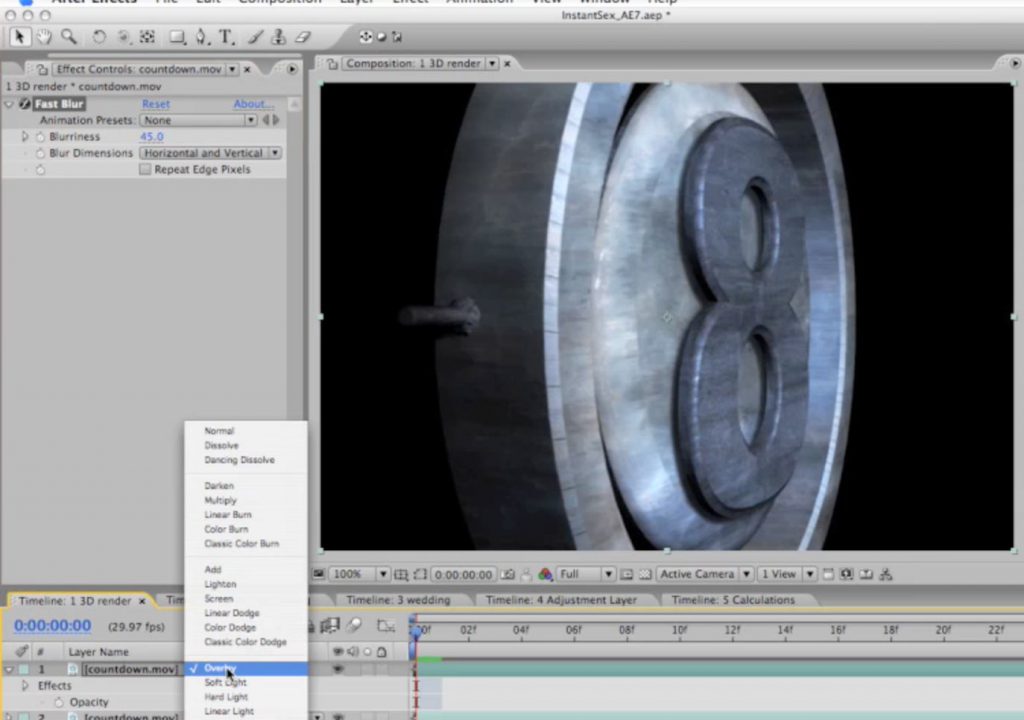Select the Brush tool
The height and width of the screenshot is (720, 1024).
[x=255, y=37]
